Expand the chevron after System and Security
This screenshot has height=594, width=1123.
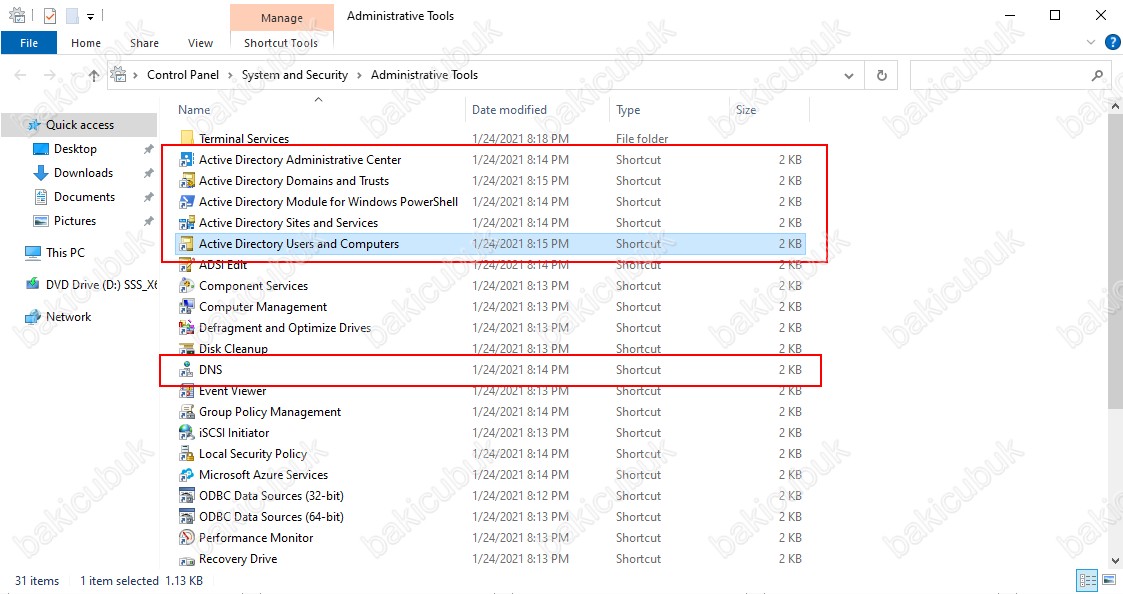[x=359, y=75]
